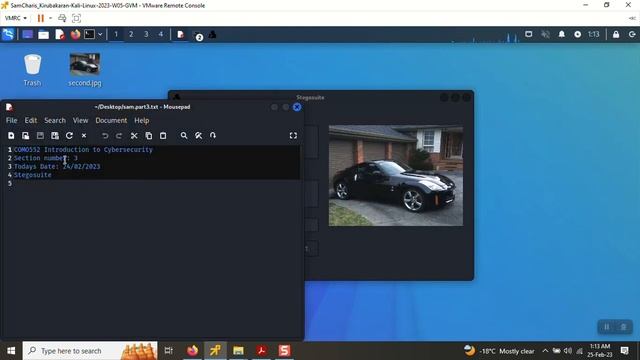Send Ctrl+Alt+Del to the virtual machine
Screen dimensions: 640x360
click(x=62, y=18)
